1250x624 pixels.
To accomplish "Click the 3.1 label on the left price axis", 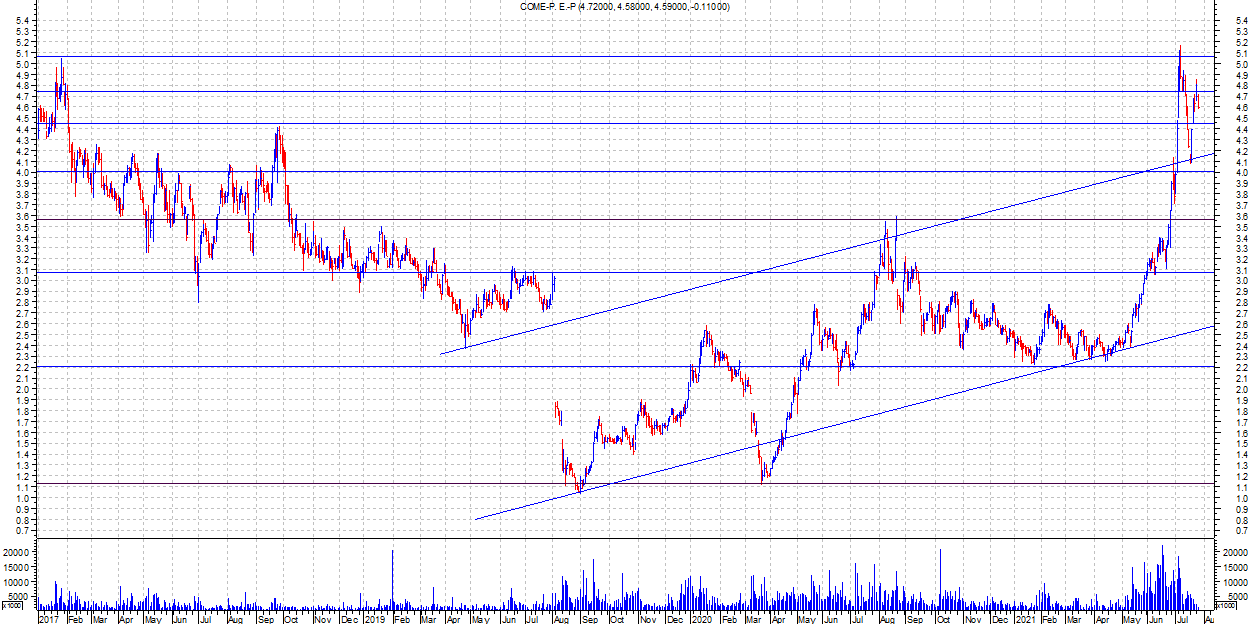I will point(24,271).
